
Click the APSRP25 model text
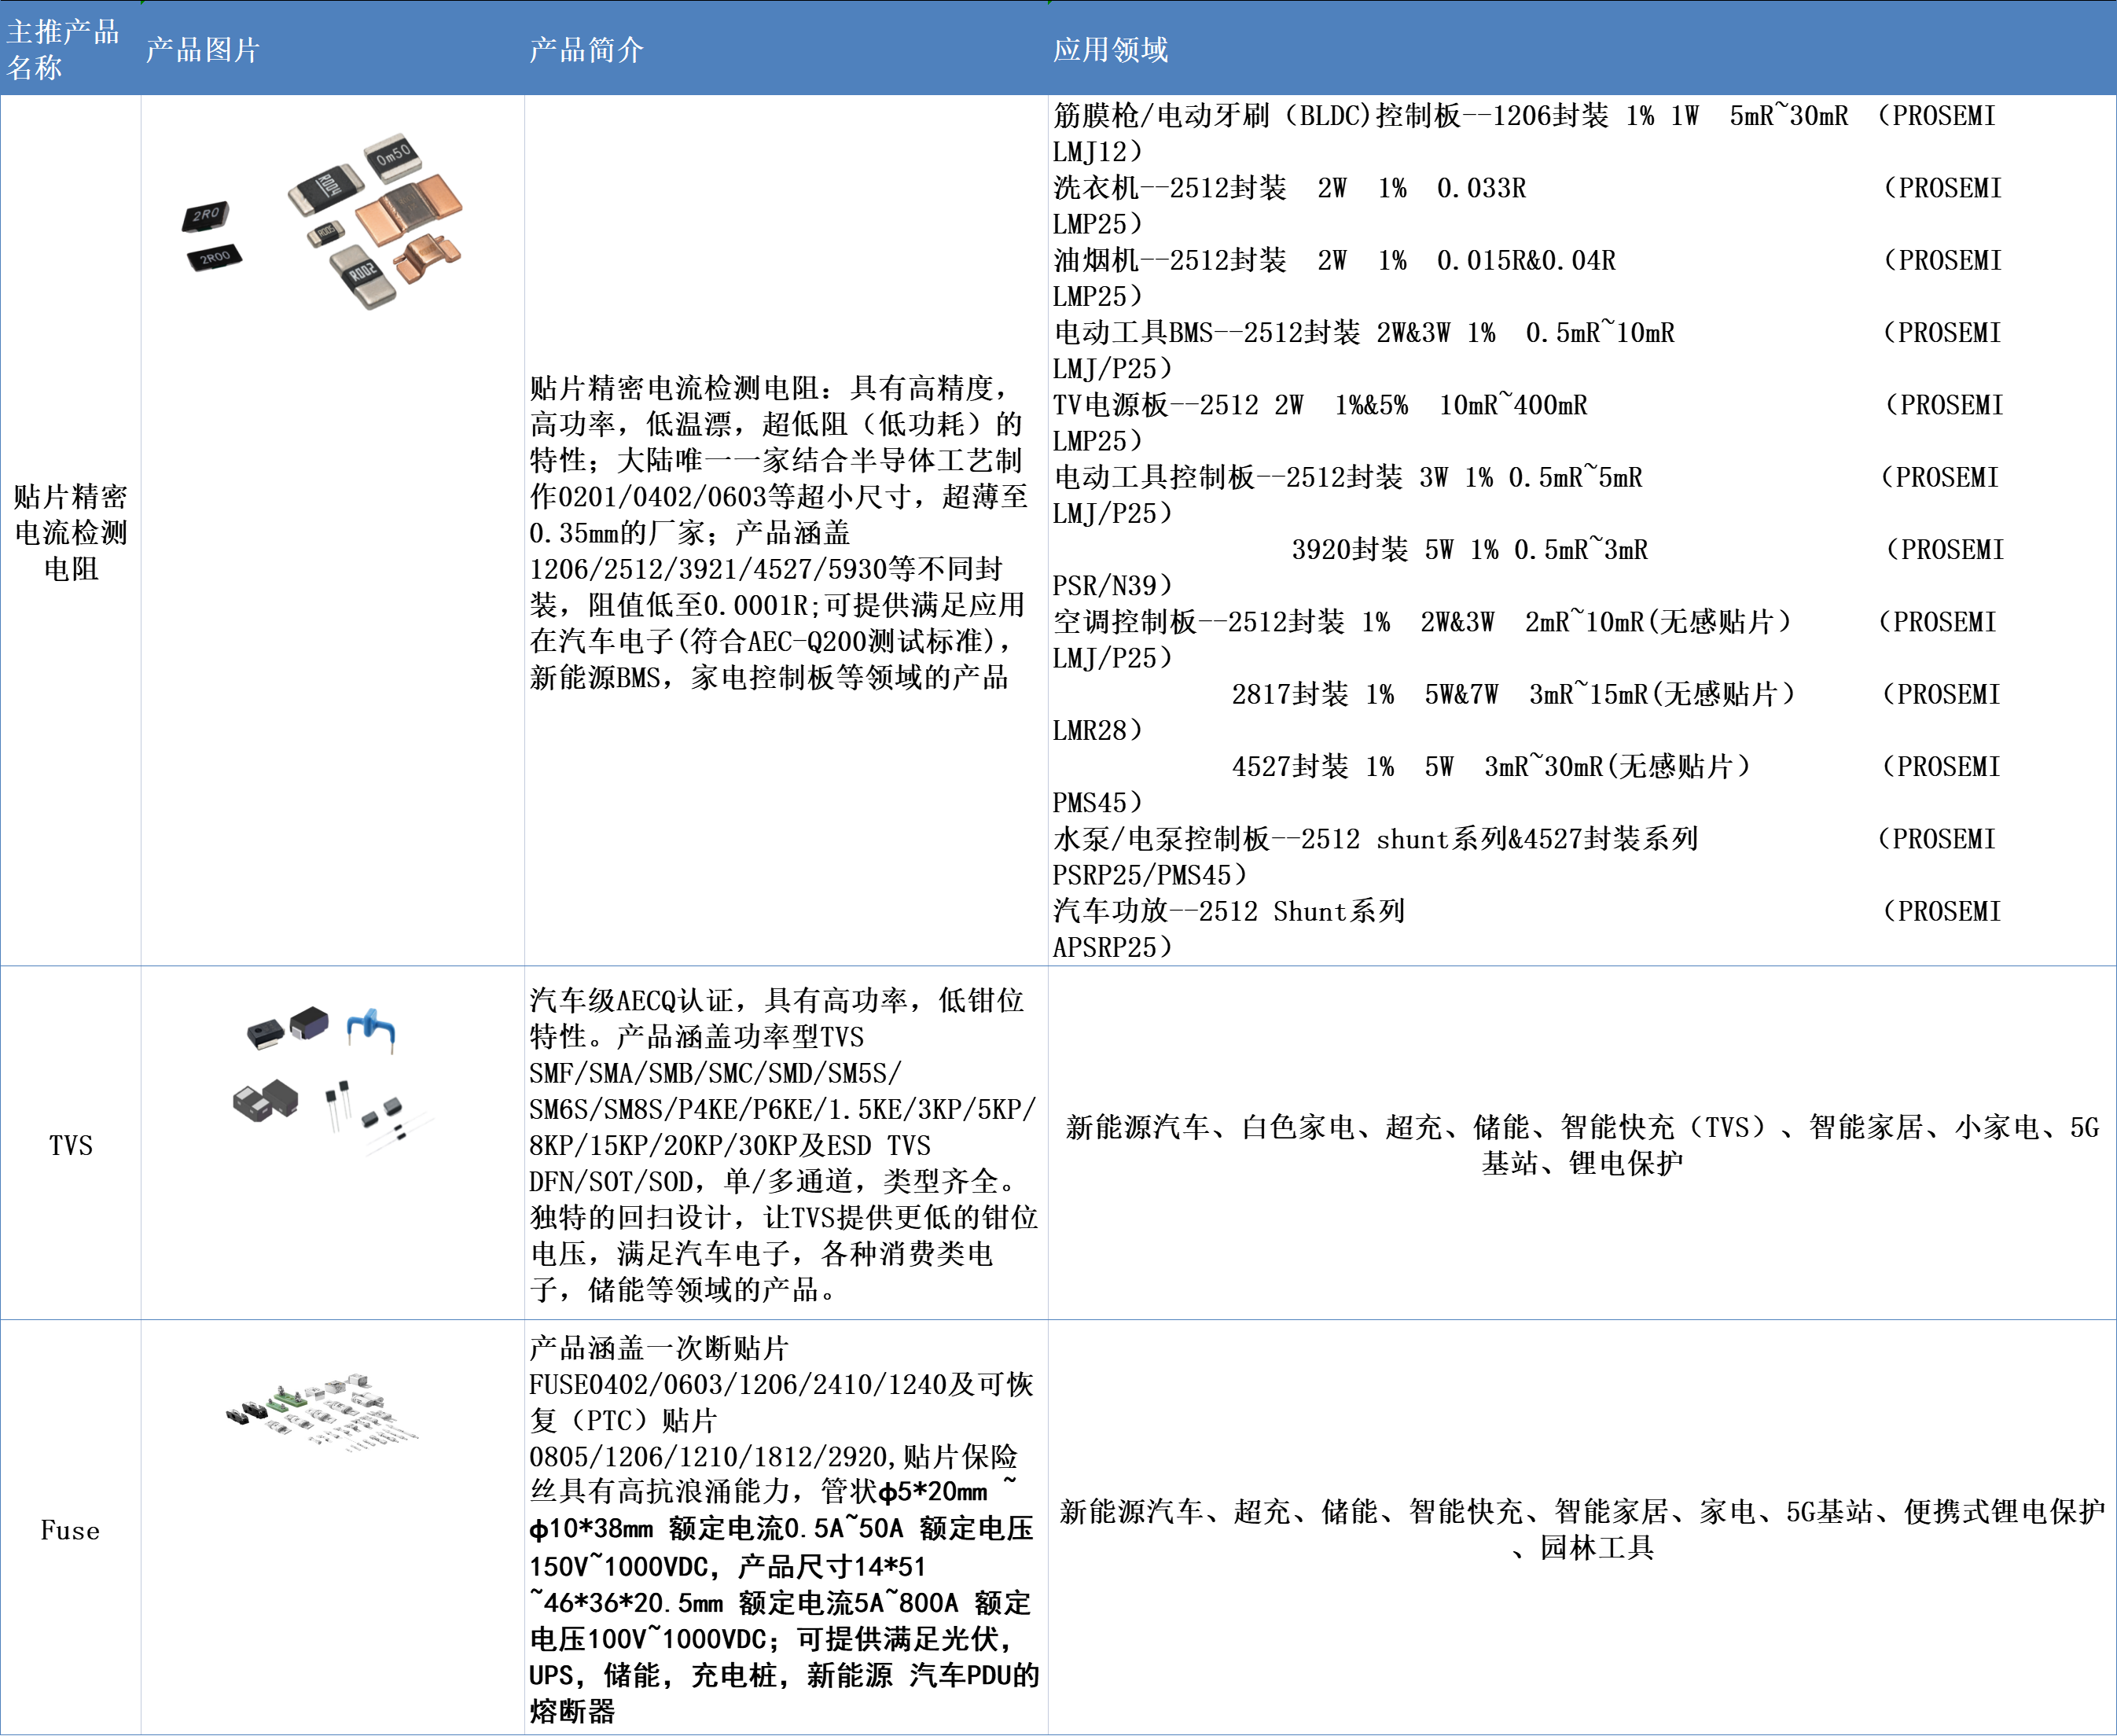(x=1113, y=947)
